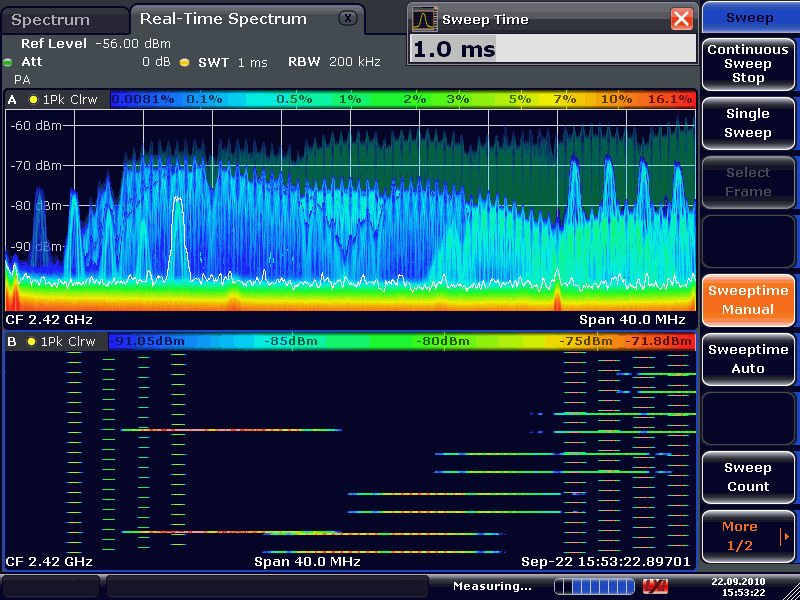Click the yellow SWT status dot

tap(185, 63)
